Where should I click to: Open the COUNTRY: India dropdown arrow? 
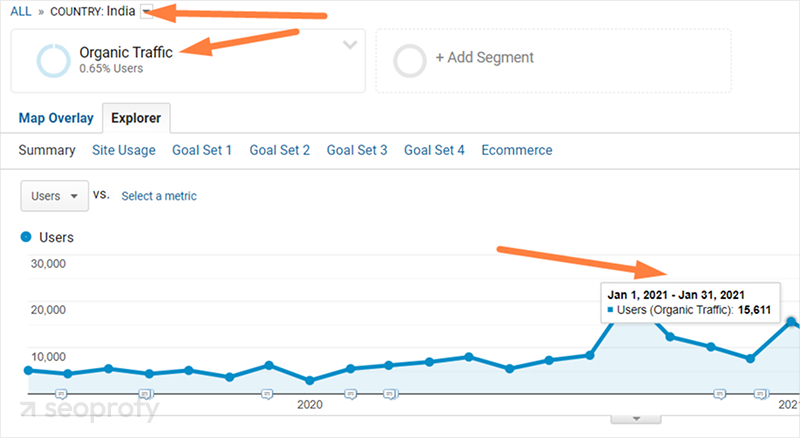(147, 11)
